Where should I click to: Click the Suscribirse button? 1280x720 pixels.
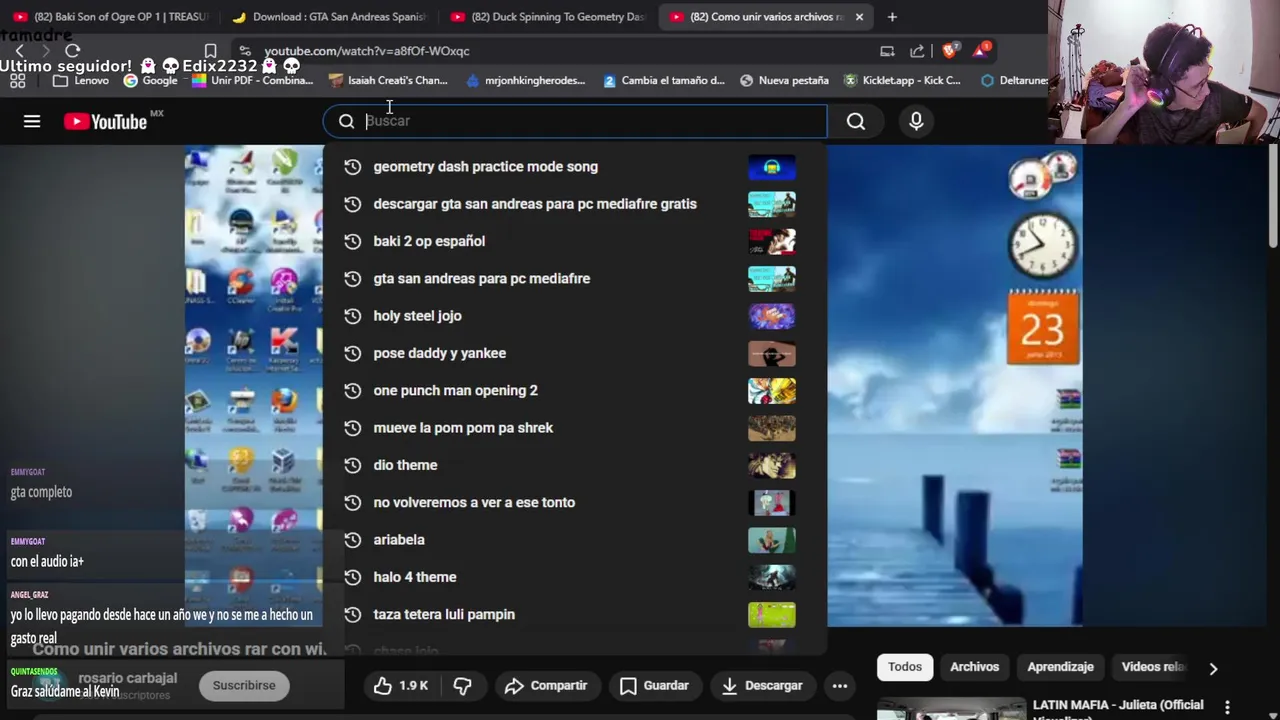pos(244,685)
